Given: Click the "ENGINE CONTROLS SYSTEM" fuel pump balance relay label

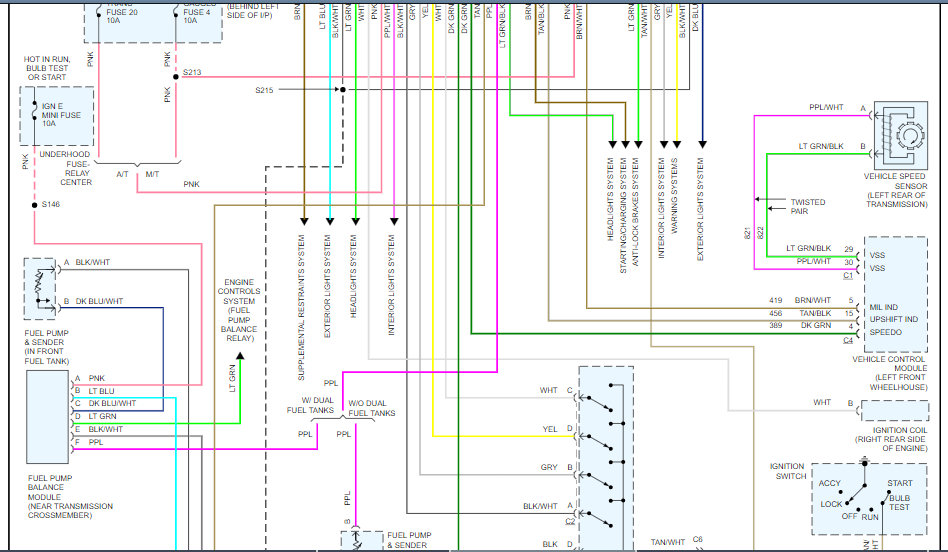Looking at the screenshot, I should [x=239, y=310].
